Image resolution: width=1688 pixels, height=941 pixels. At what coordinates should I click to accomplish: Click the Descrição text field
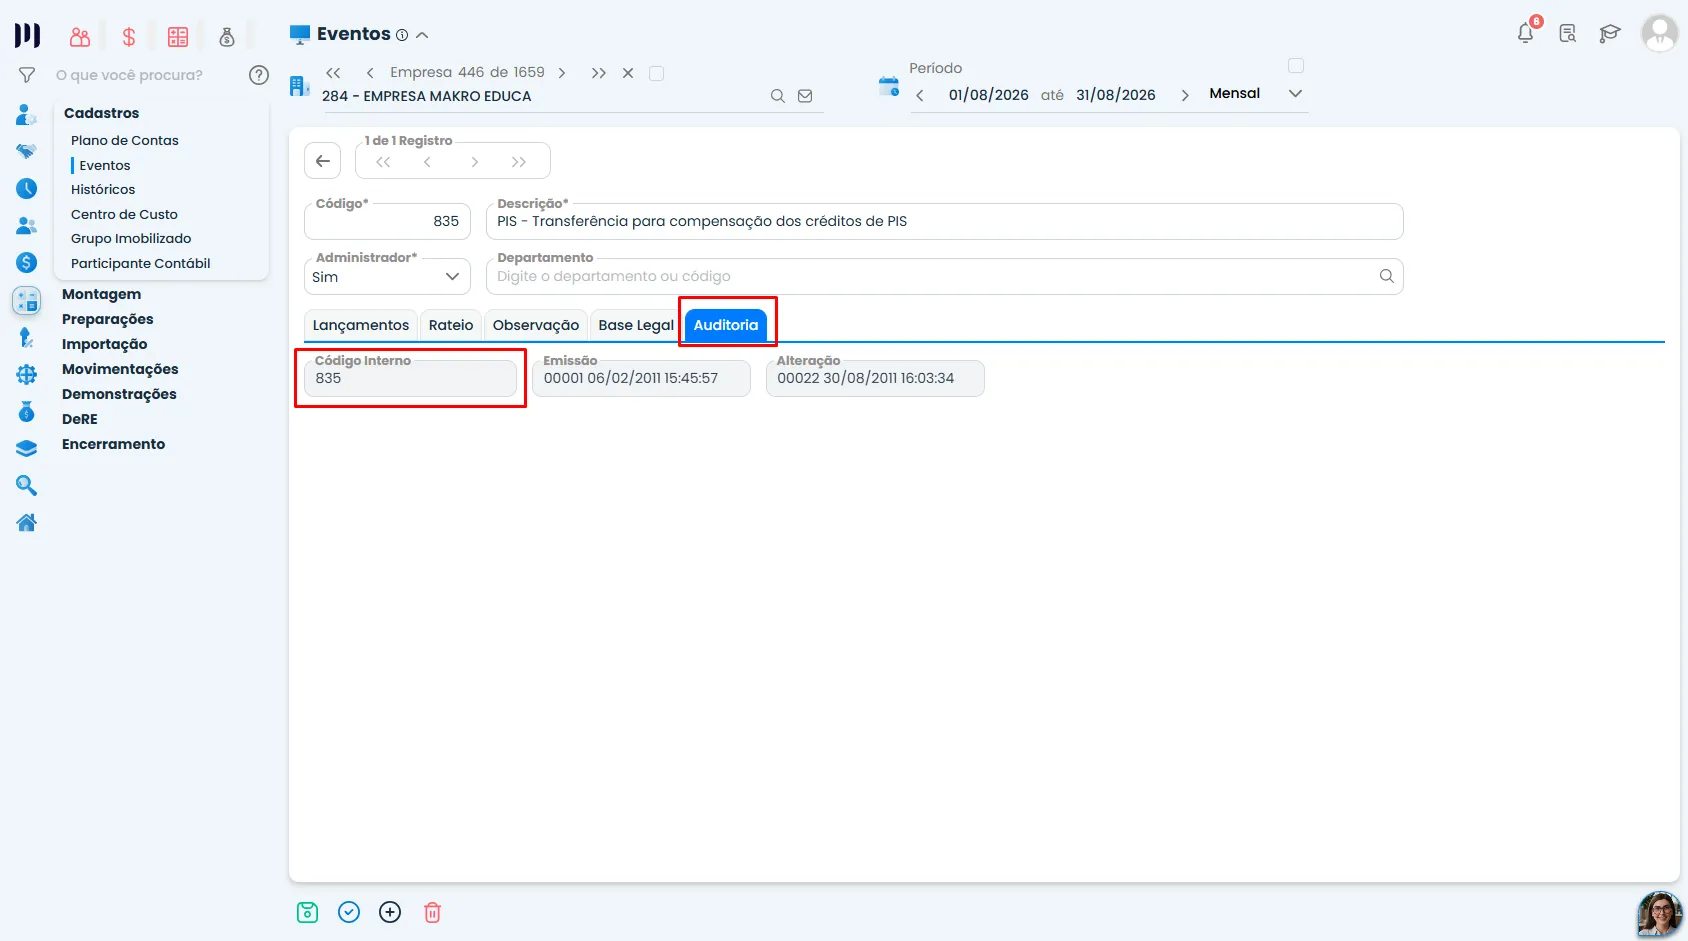point(944,221)
